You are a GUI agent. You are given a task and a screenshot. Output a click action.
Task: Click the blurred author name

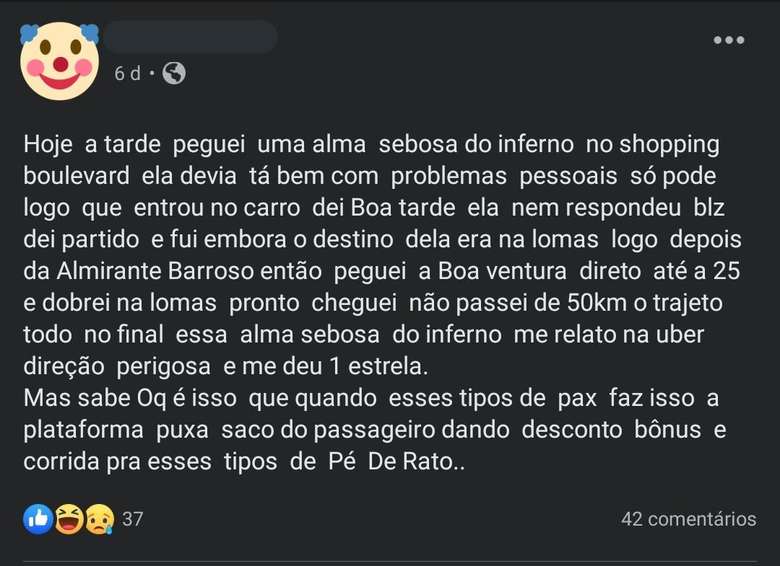click(190, 38)
